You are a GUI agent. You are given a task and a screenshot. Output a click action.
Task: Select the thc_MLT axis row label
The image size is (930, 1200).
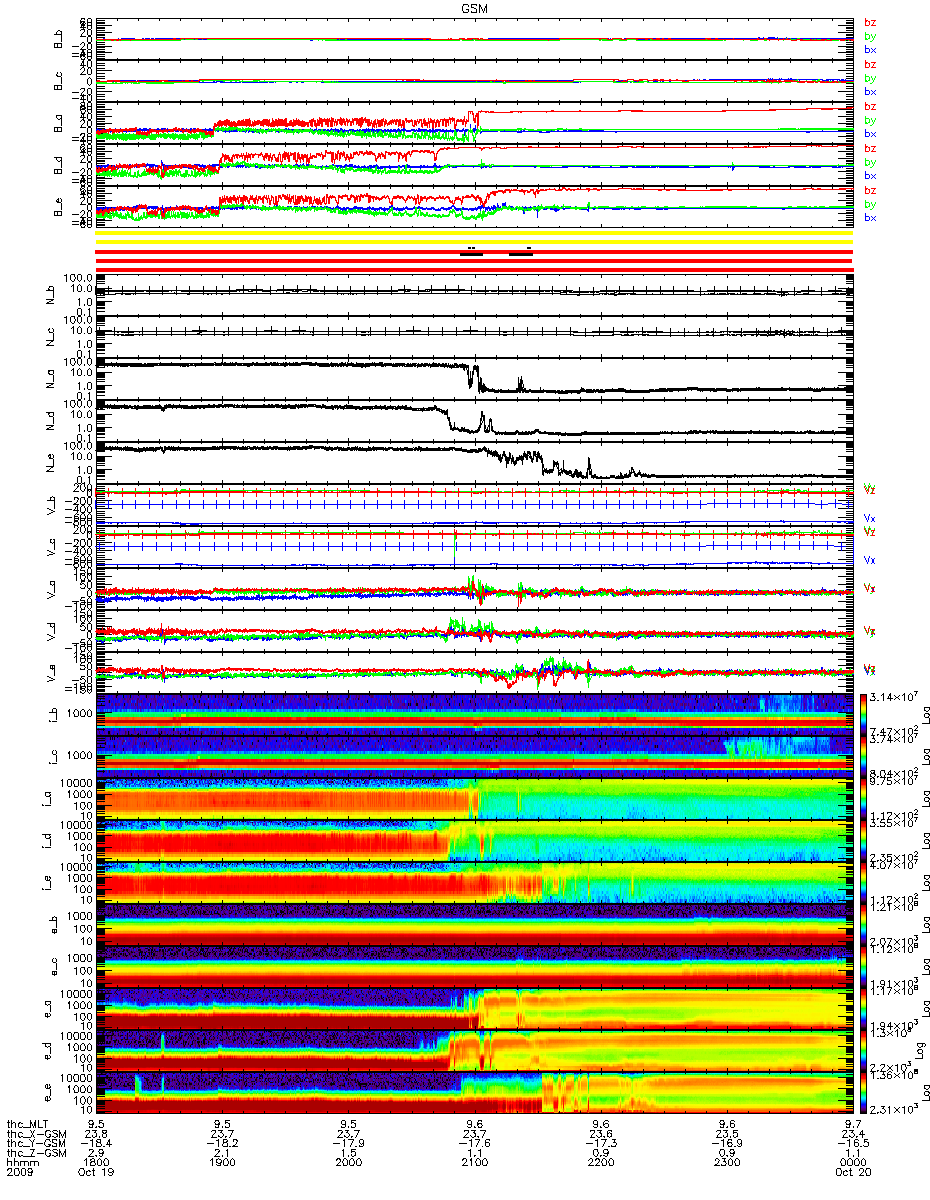tap(26, 1123)
